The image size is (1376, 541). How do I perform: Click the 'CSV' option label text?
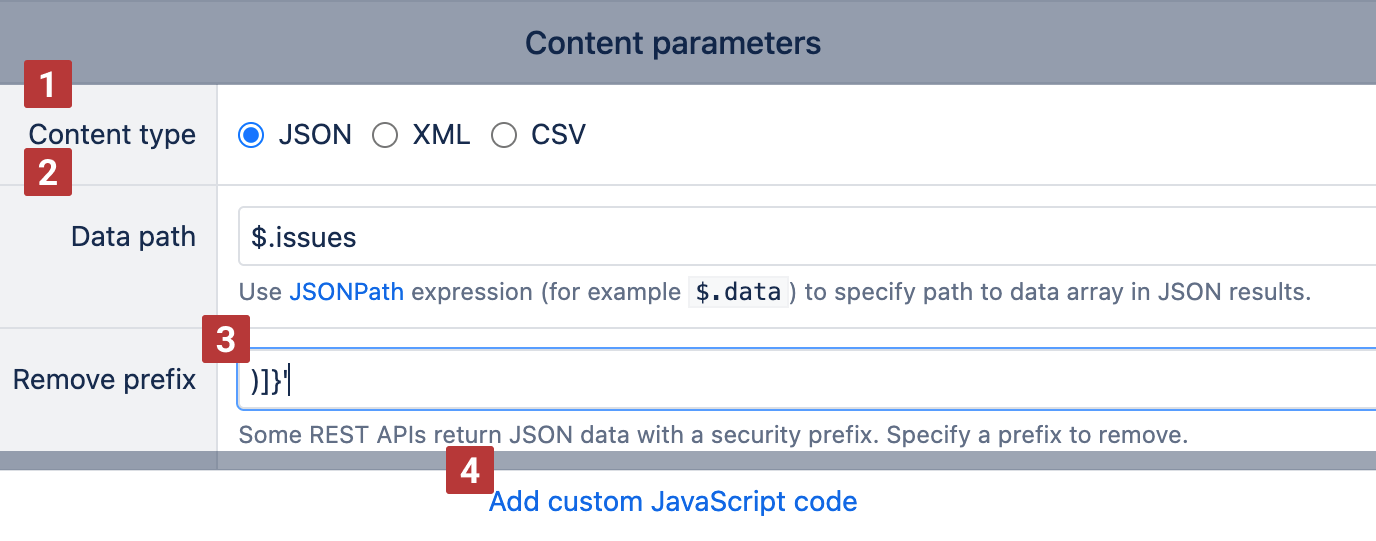coord(558,135)
